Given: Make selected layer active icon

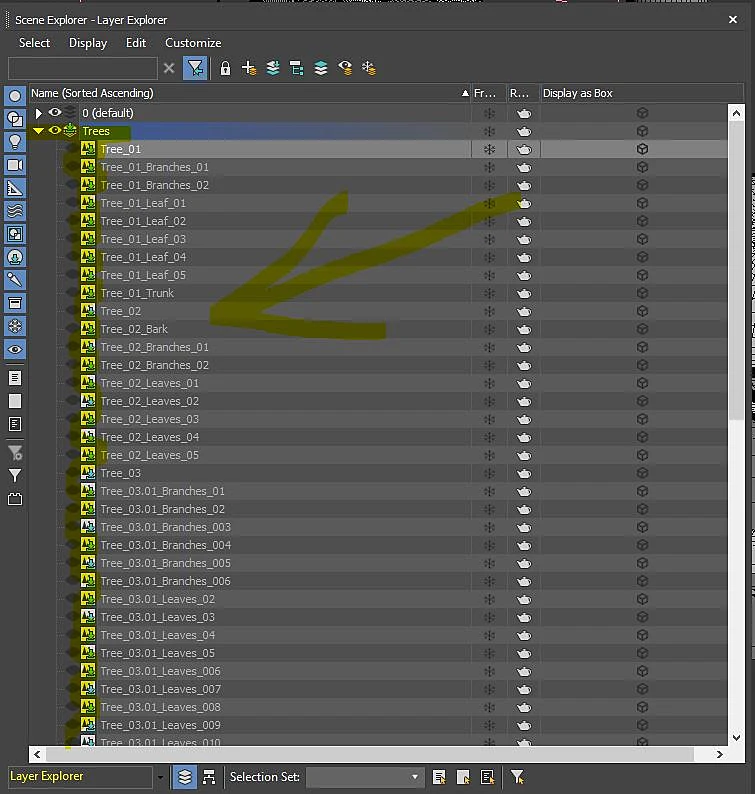Looking at the screenshot, I should (x=321, y=68).
